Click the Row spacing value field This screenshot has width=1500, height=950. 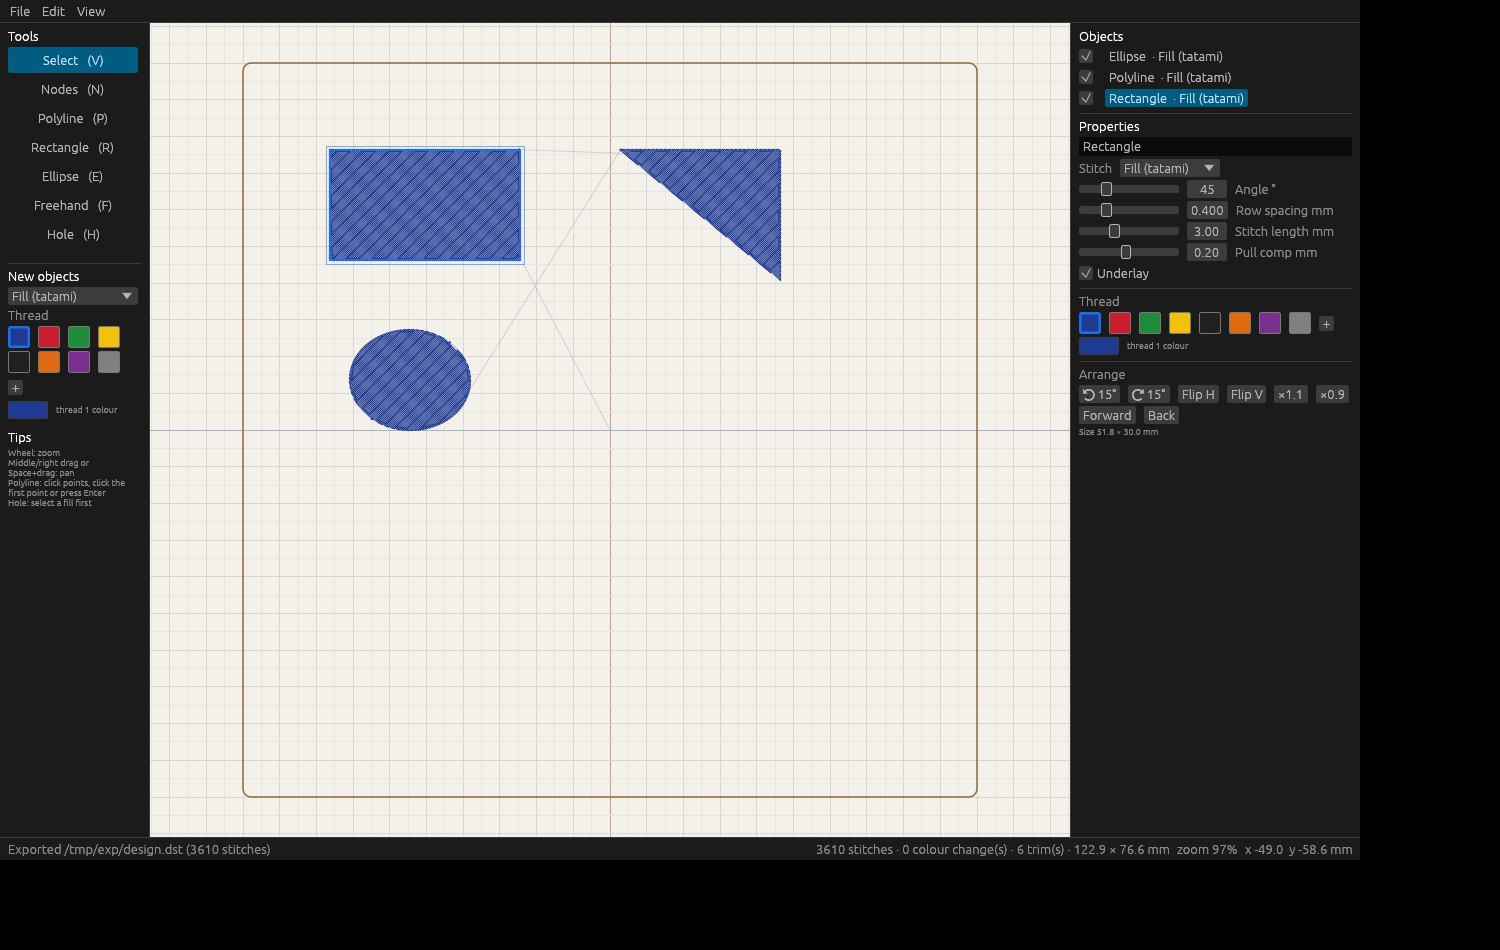pyautogui.click(x=1207, y=210)
